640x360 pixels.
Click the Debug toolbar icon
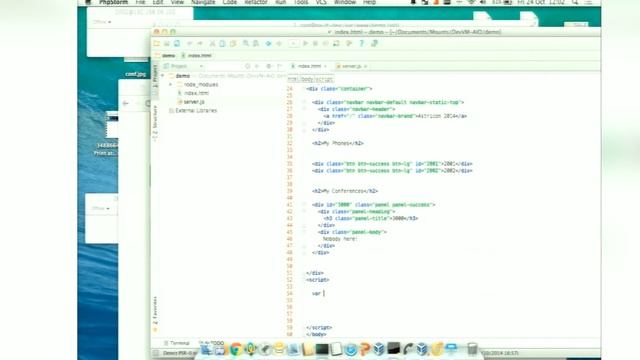point(316,43)
